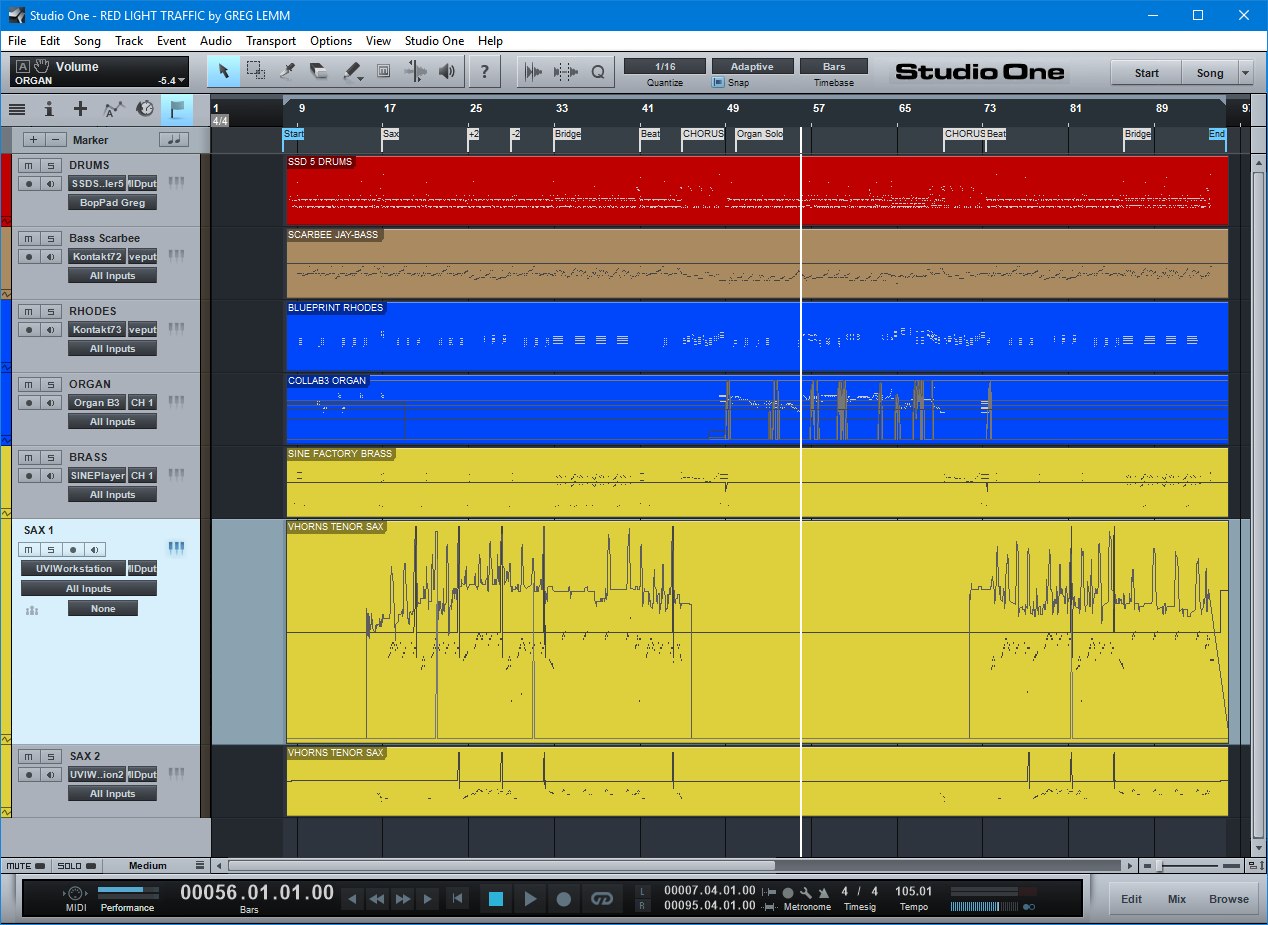Open the Mix console view

click(x=1177, y=899)
